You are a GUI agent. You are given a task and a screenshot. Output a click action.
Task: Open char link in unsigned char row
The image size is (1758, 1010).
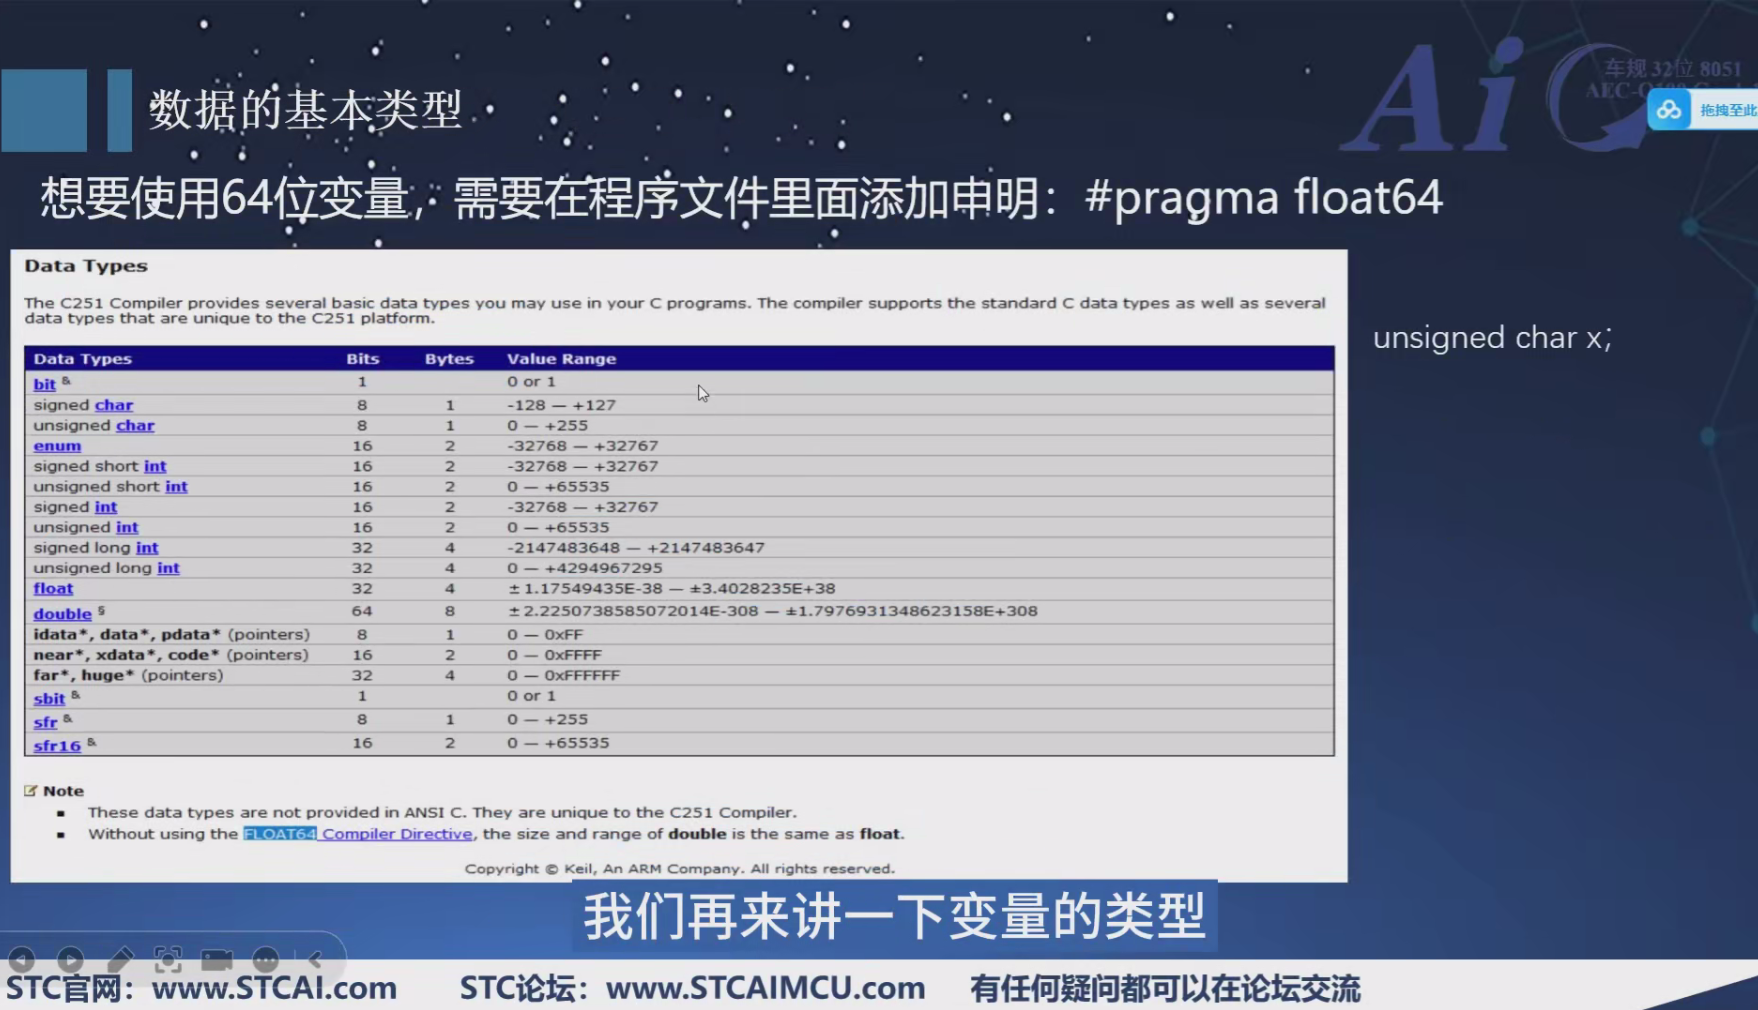point(135,425)
